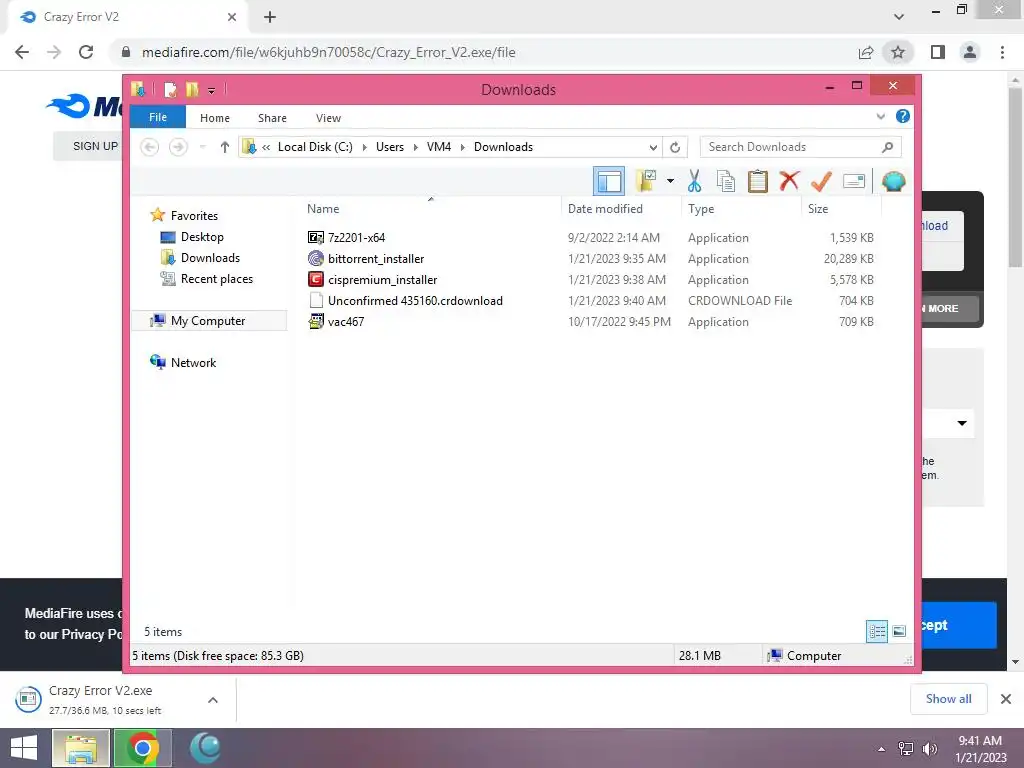Toggle the preview pane layout icon

(609, 181)
